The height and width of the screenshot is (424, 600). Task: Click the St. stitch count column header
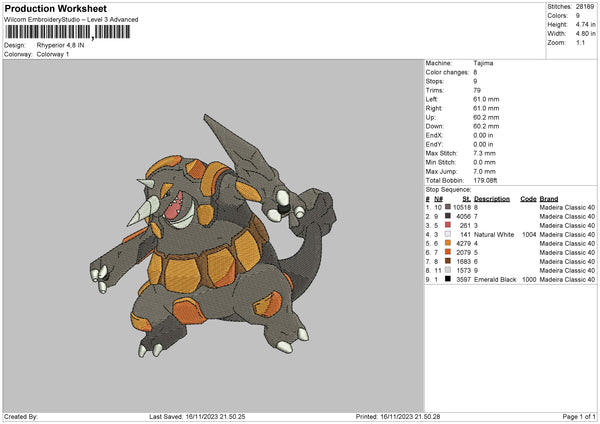coord(466,198)
